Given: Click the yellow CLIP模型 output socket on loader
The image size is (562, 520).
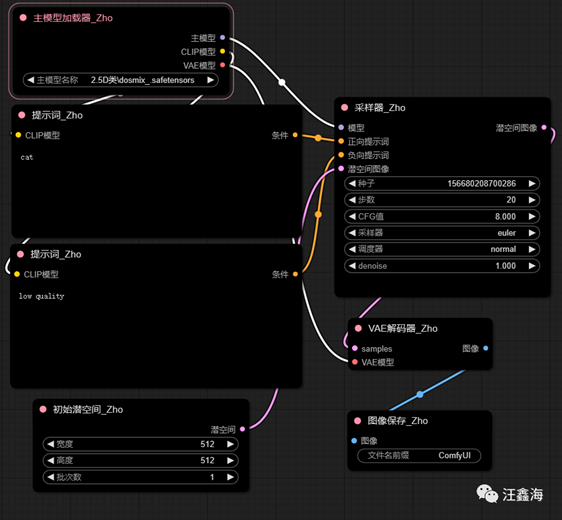Looking at the screenshot, I should pyautogui.click(x=223, y=51).
